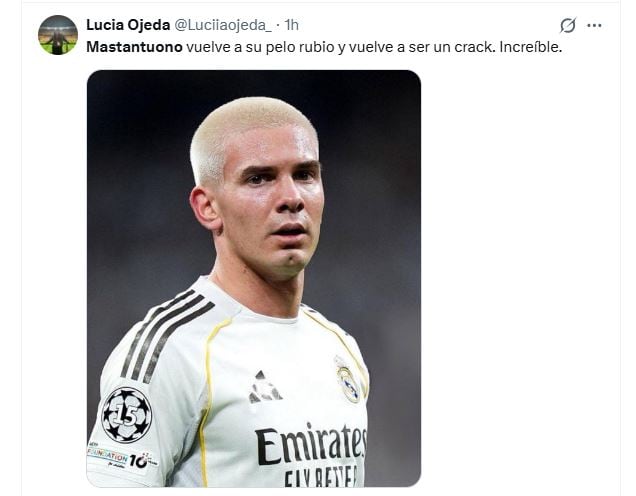The image size is (636, 496).
Task: Open the post via 1h timestamp
Action: point(292,25)
